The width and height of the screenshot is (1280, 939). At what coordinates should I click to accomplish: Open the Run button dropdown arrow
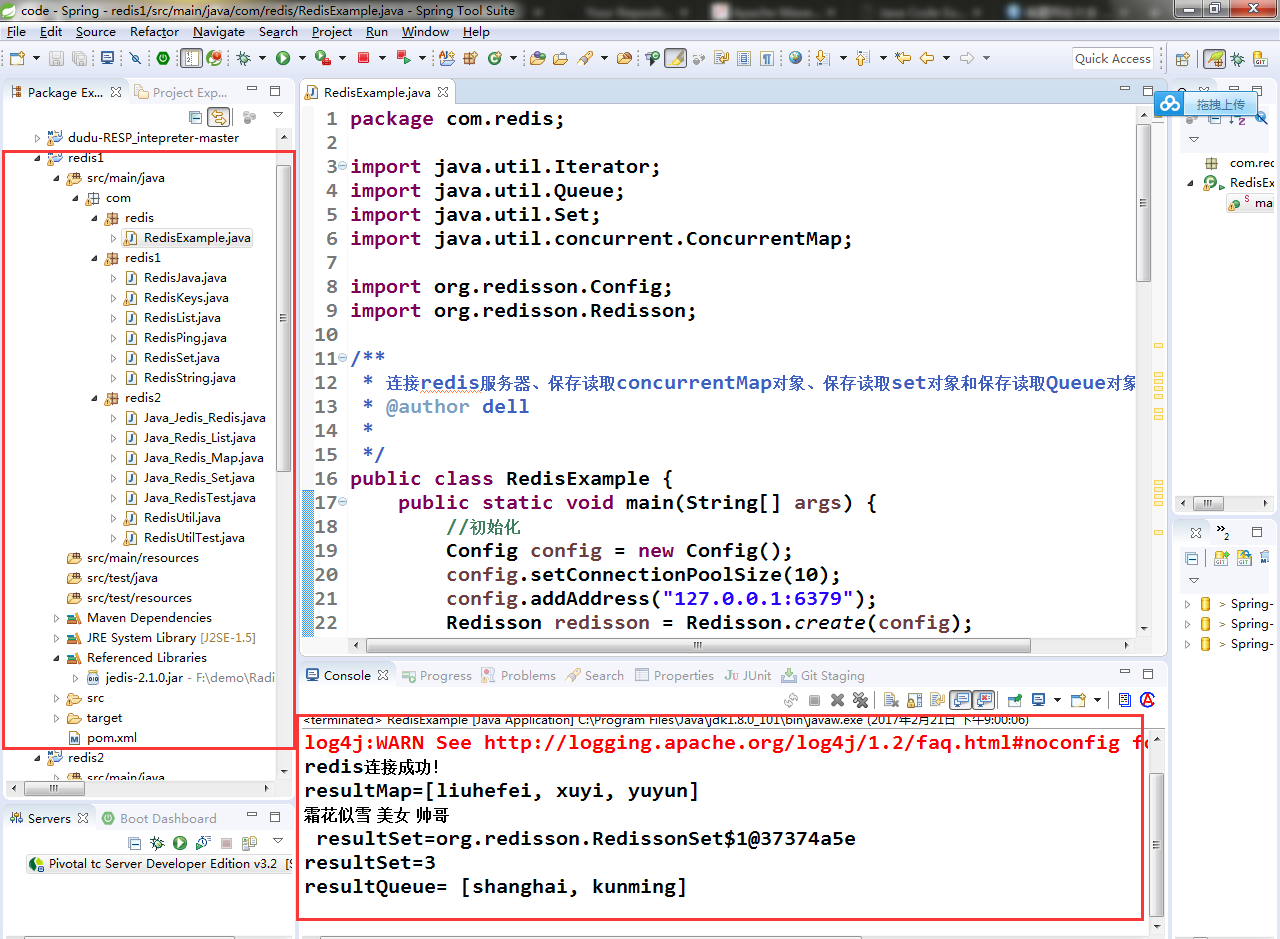pos(301,59)
